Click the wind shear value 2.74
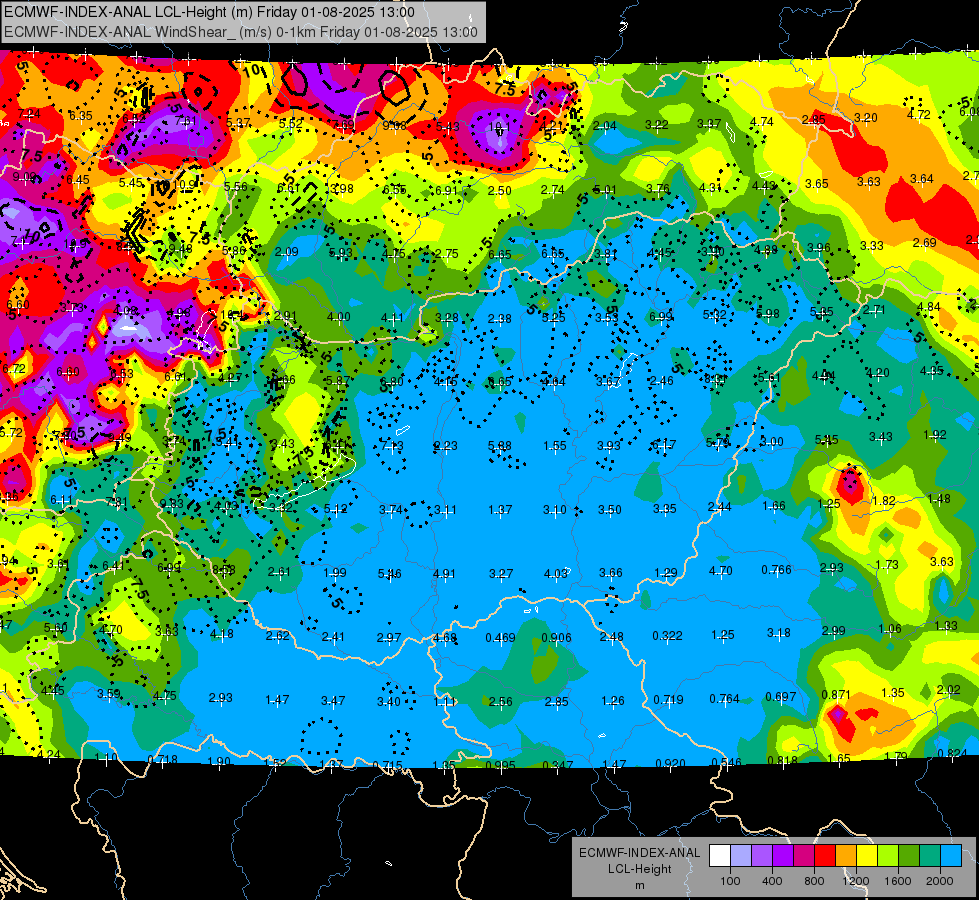Screen dimensions: 979x900 [552, 190]
